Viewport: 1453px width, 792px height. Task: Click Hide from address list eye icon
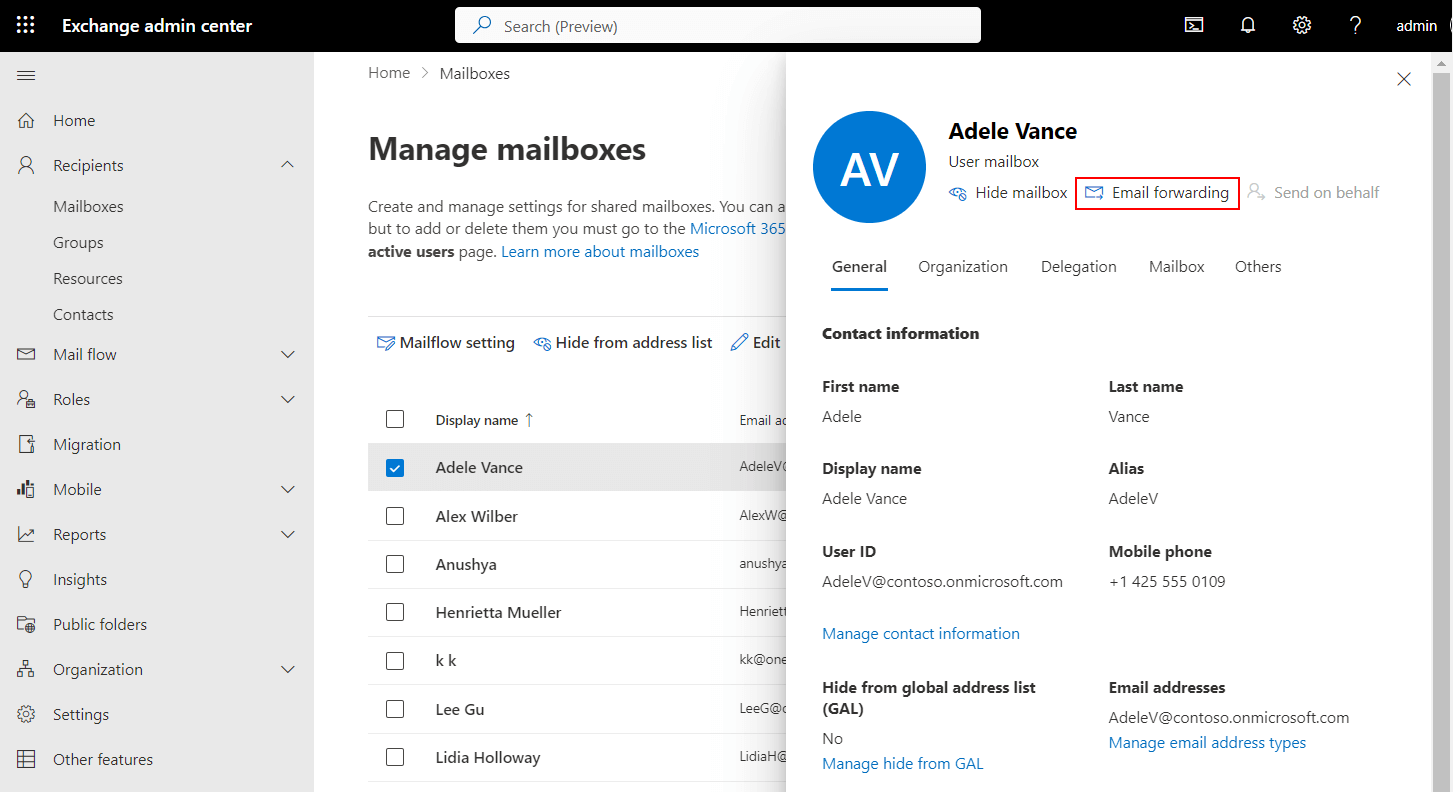543,342
